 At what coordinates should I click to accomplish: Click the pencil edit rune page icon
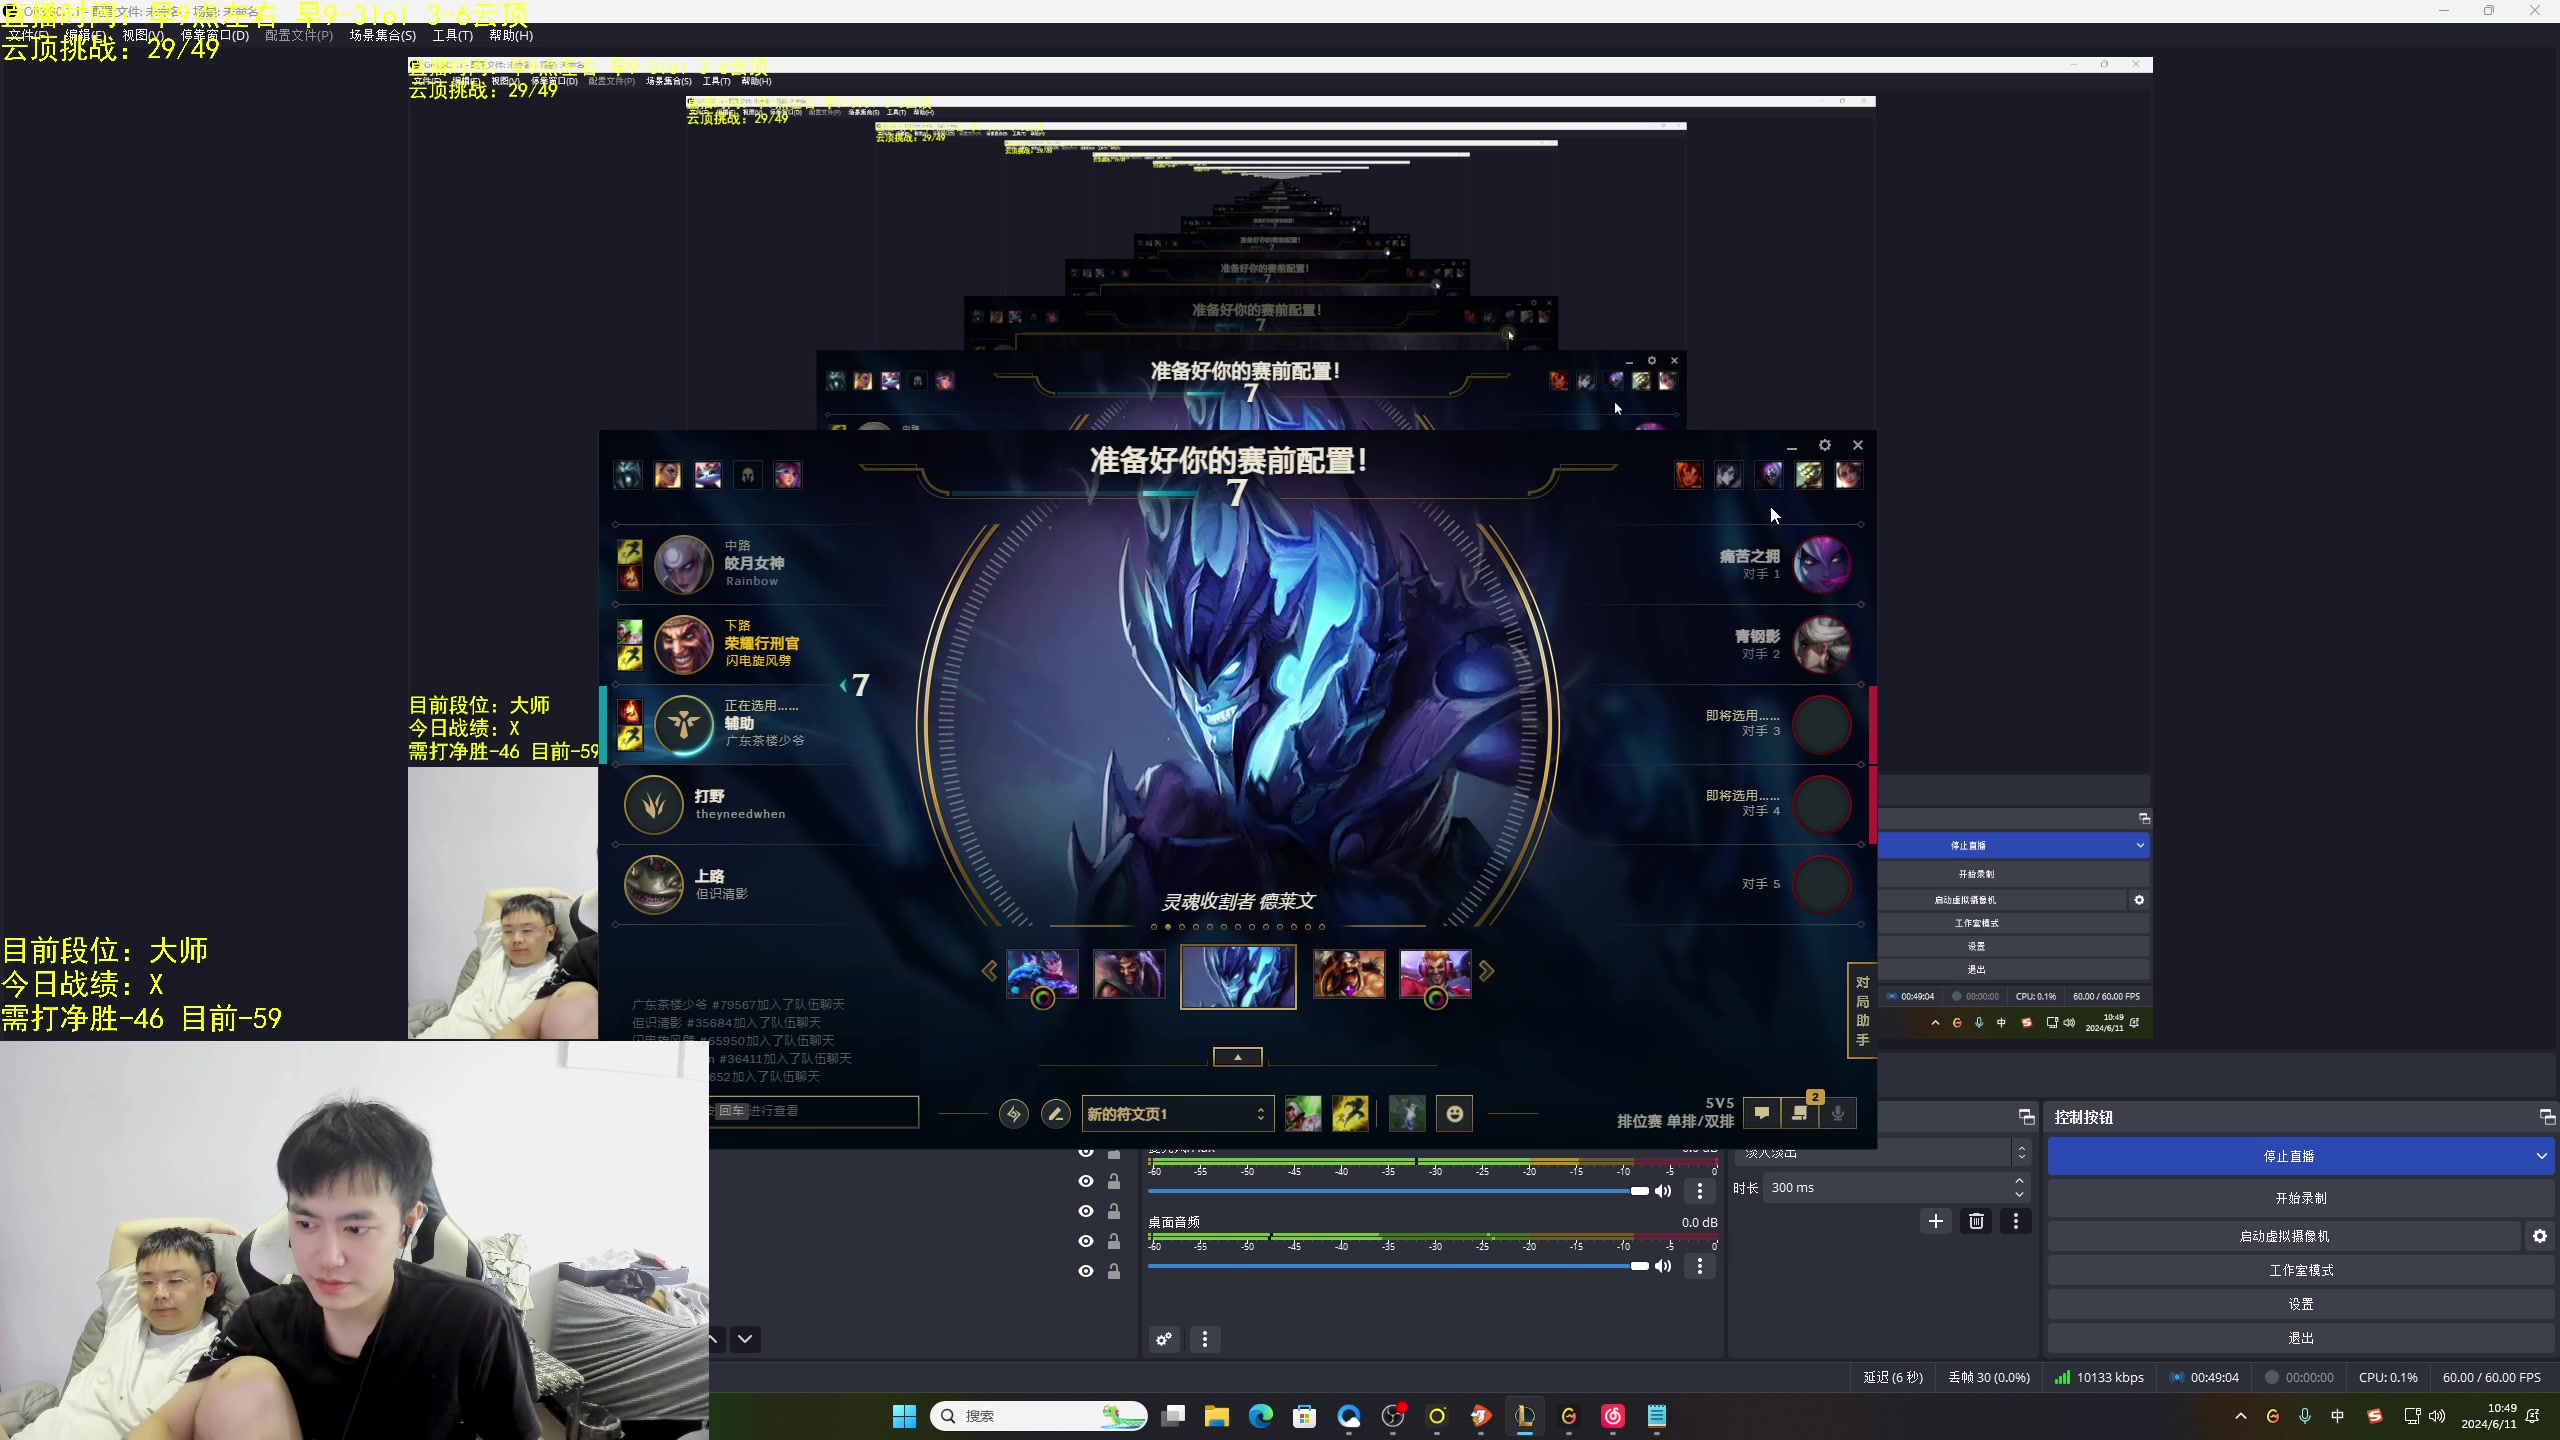tap(1055, 1113)
